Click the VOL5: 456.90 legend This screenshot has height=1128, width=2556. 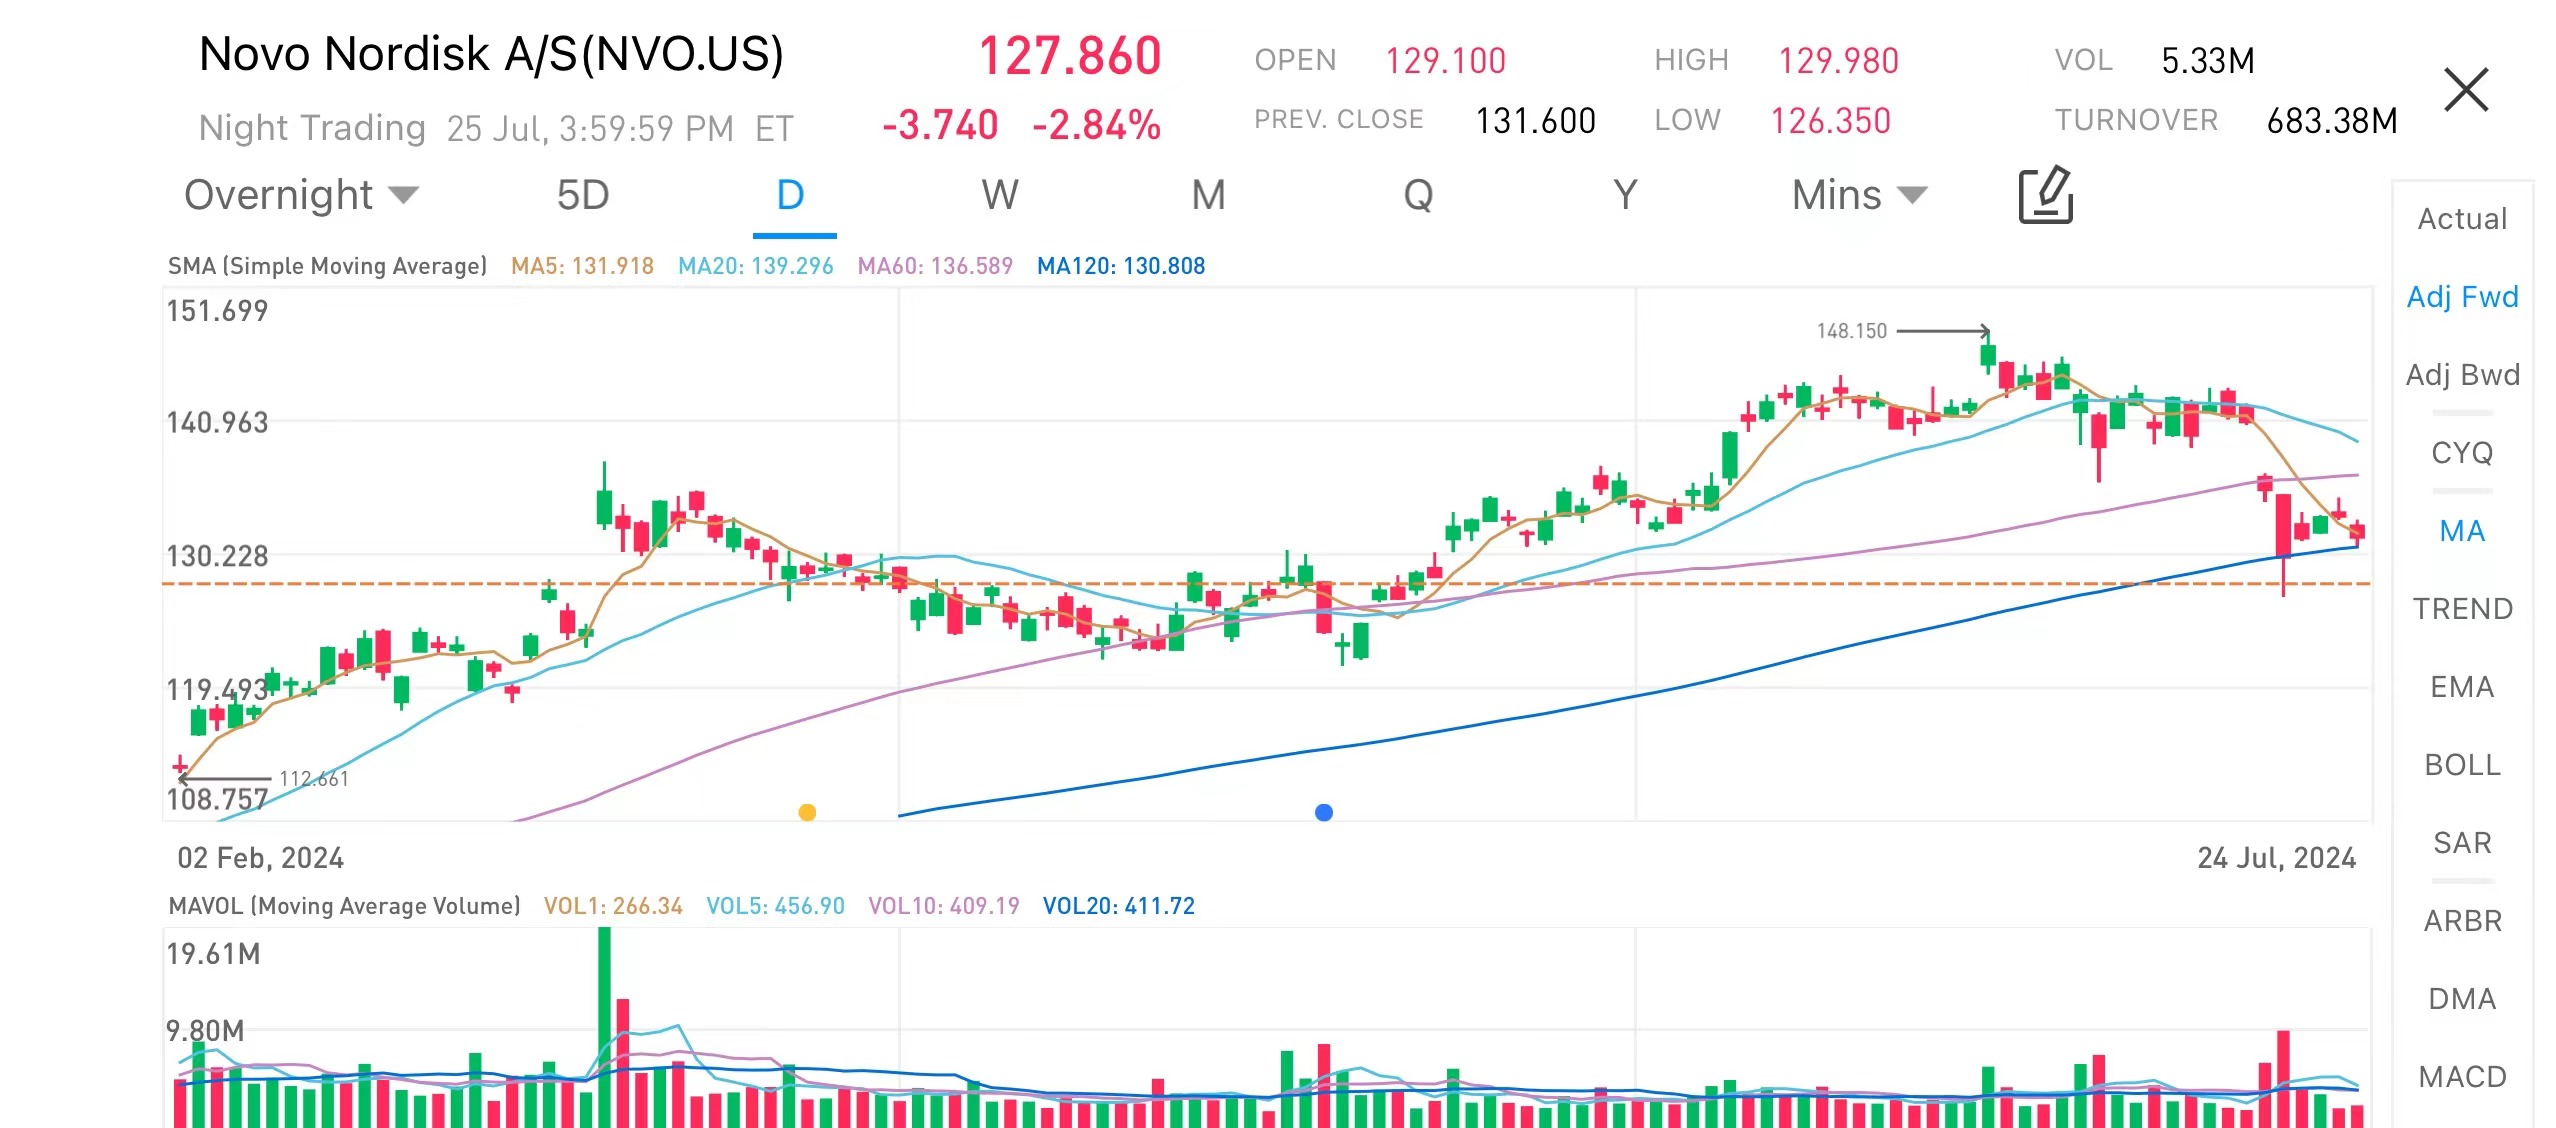775,906
